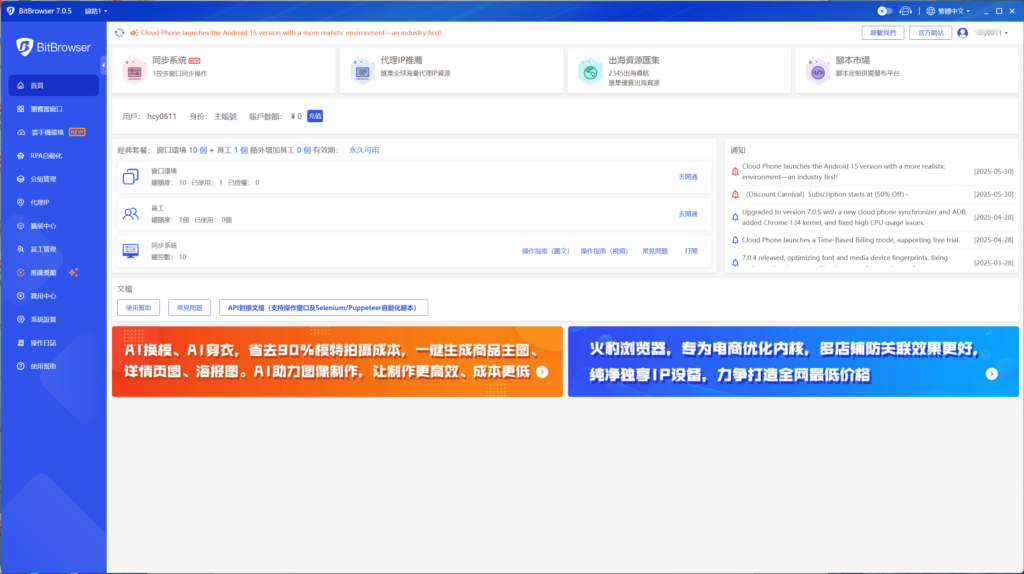This screenshot has height=574, width=1024.
Task: Click the BitBrowser shield logo in sidebar
Action: coord(25,47)
